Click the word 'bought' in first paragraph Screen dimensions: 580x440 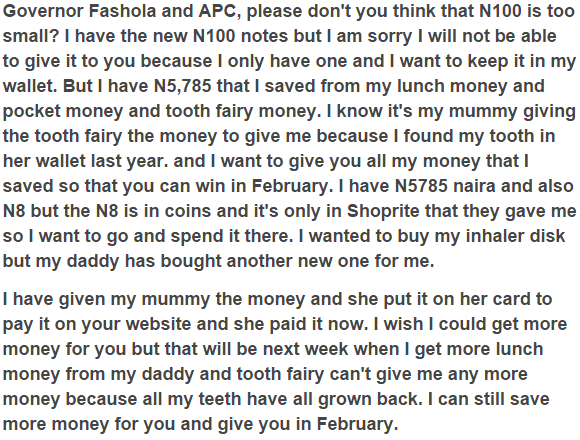(x=190, y=261)
